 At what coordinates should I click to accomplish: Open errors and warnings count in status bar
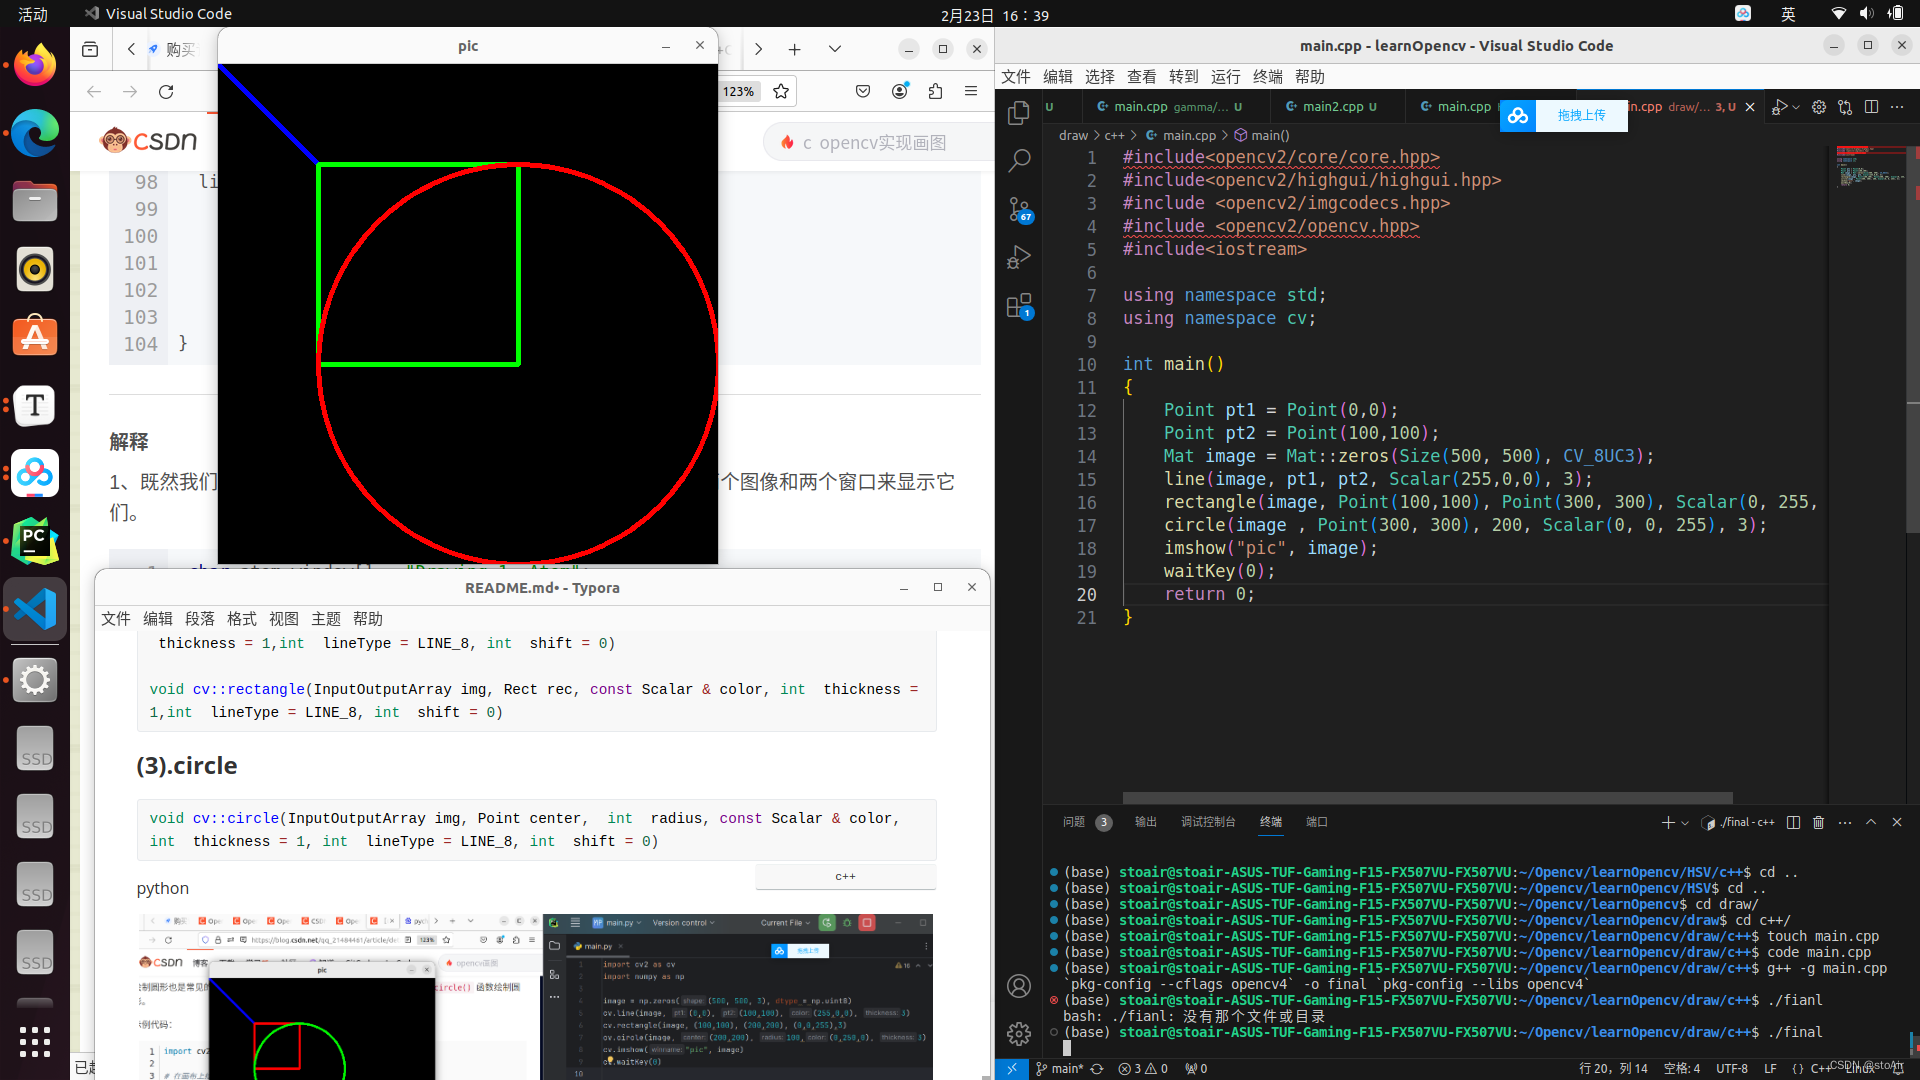[1143, 1069]
